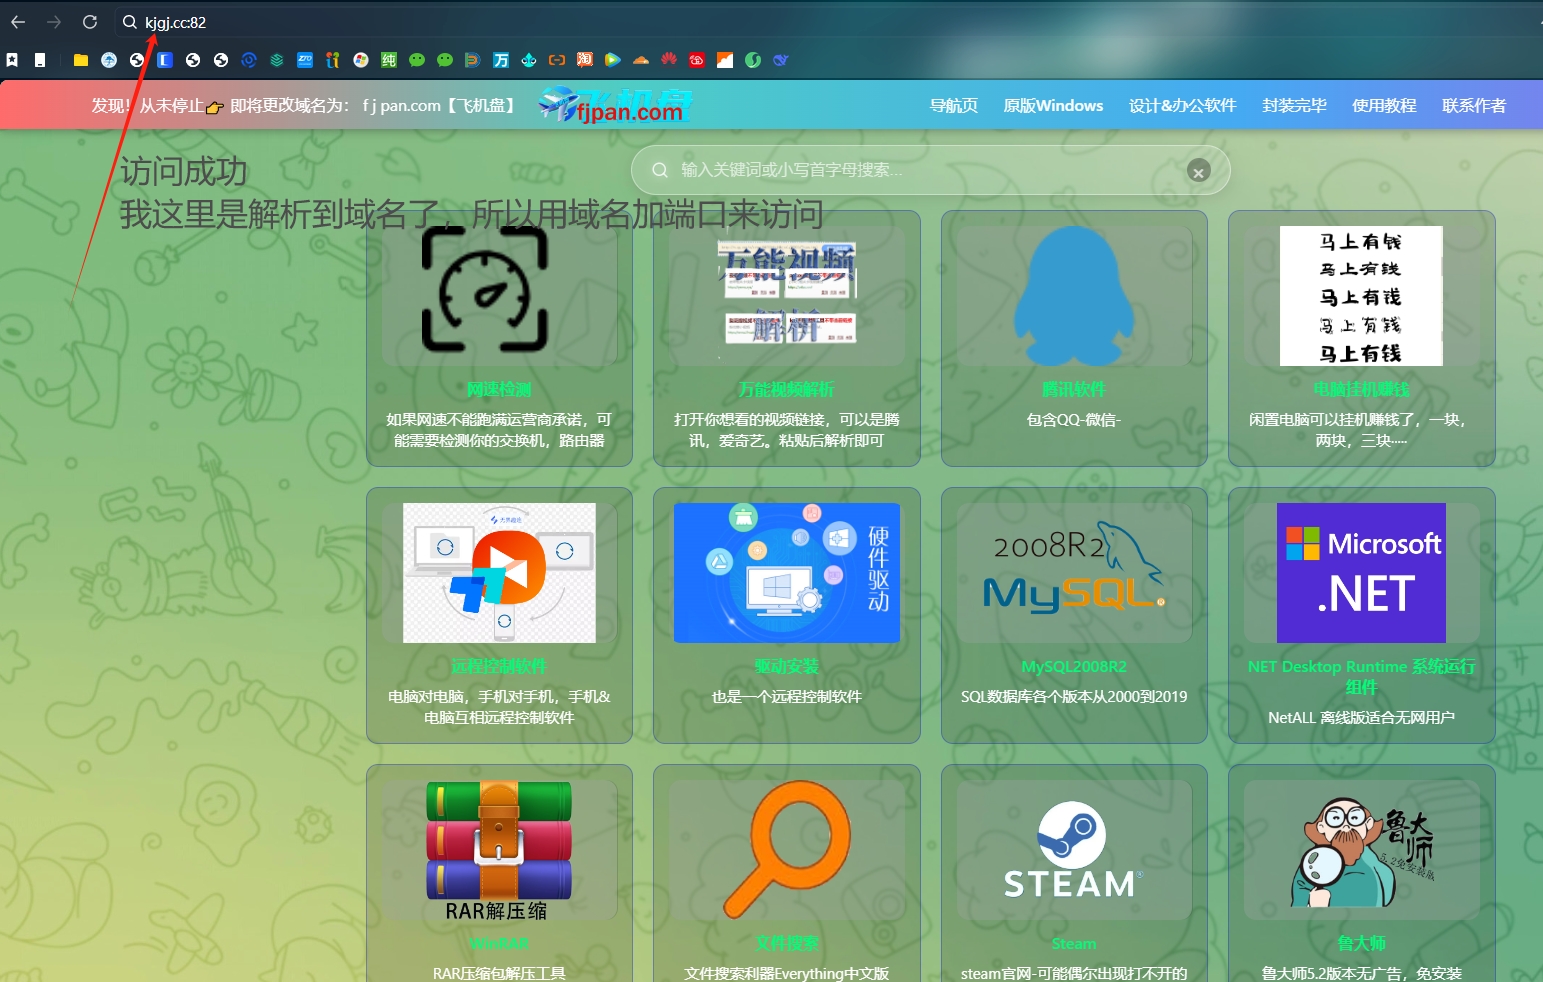The width and height of the screenshot is (1543, 982).
Task: Open the 原版Windows menu item
Action: click(x=1053, y=105)
